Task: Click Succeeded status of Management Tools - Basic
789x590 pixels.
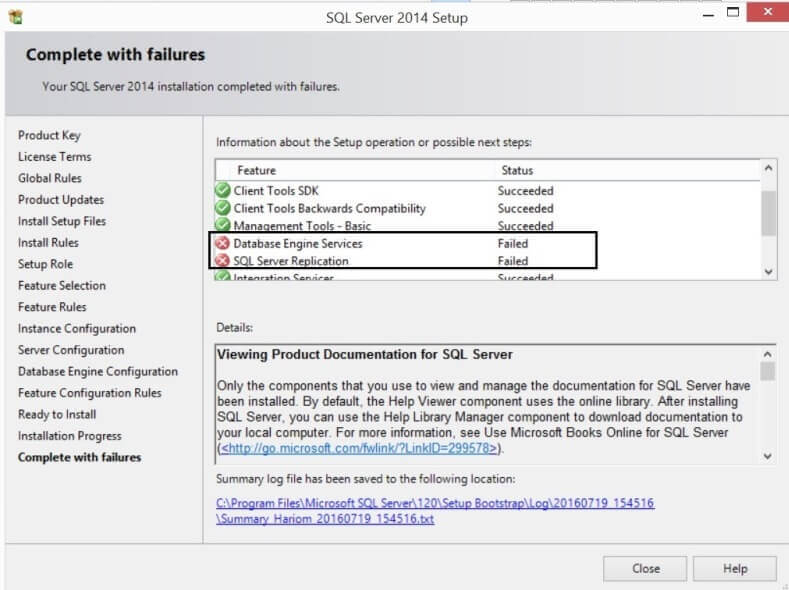Action: click(525, 225)
